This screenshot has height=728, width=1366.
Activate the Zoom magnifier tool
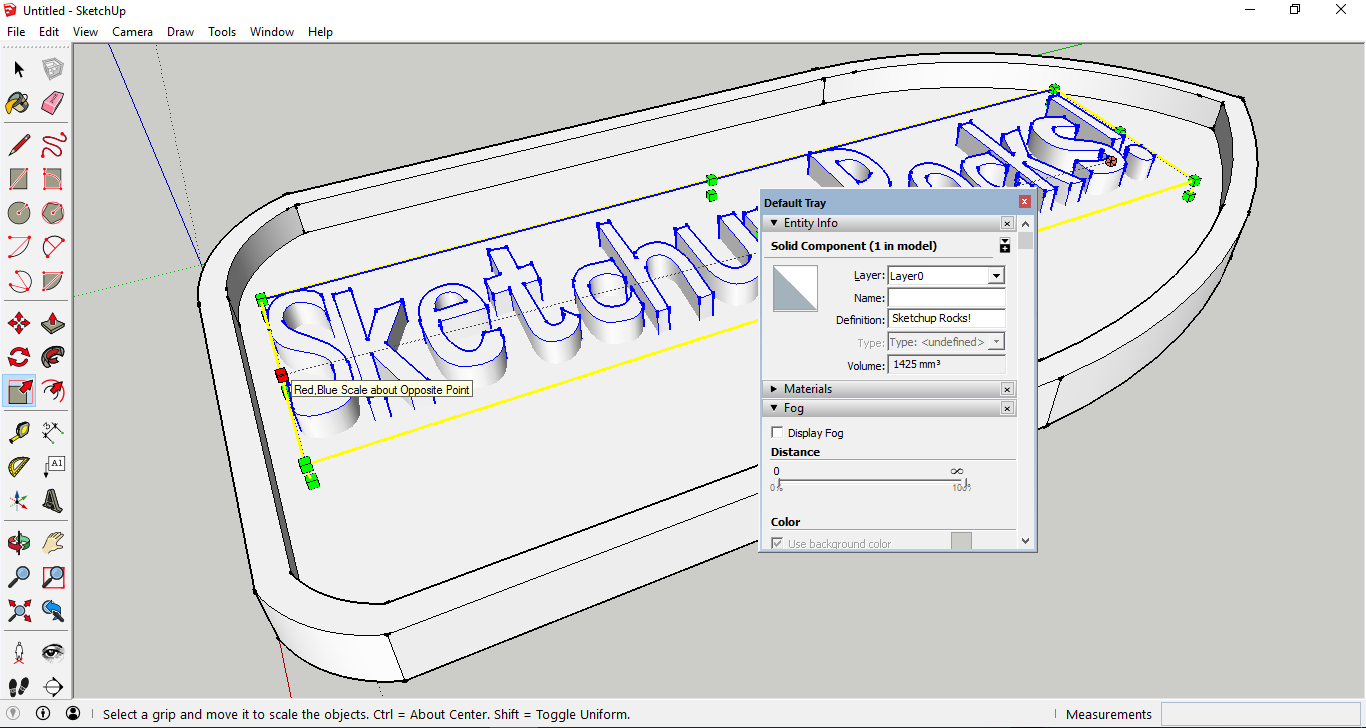point(19,577)
